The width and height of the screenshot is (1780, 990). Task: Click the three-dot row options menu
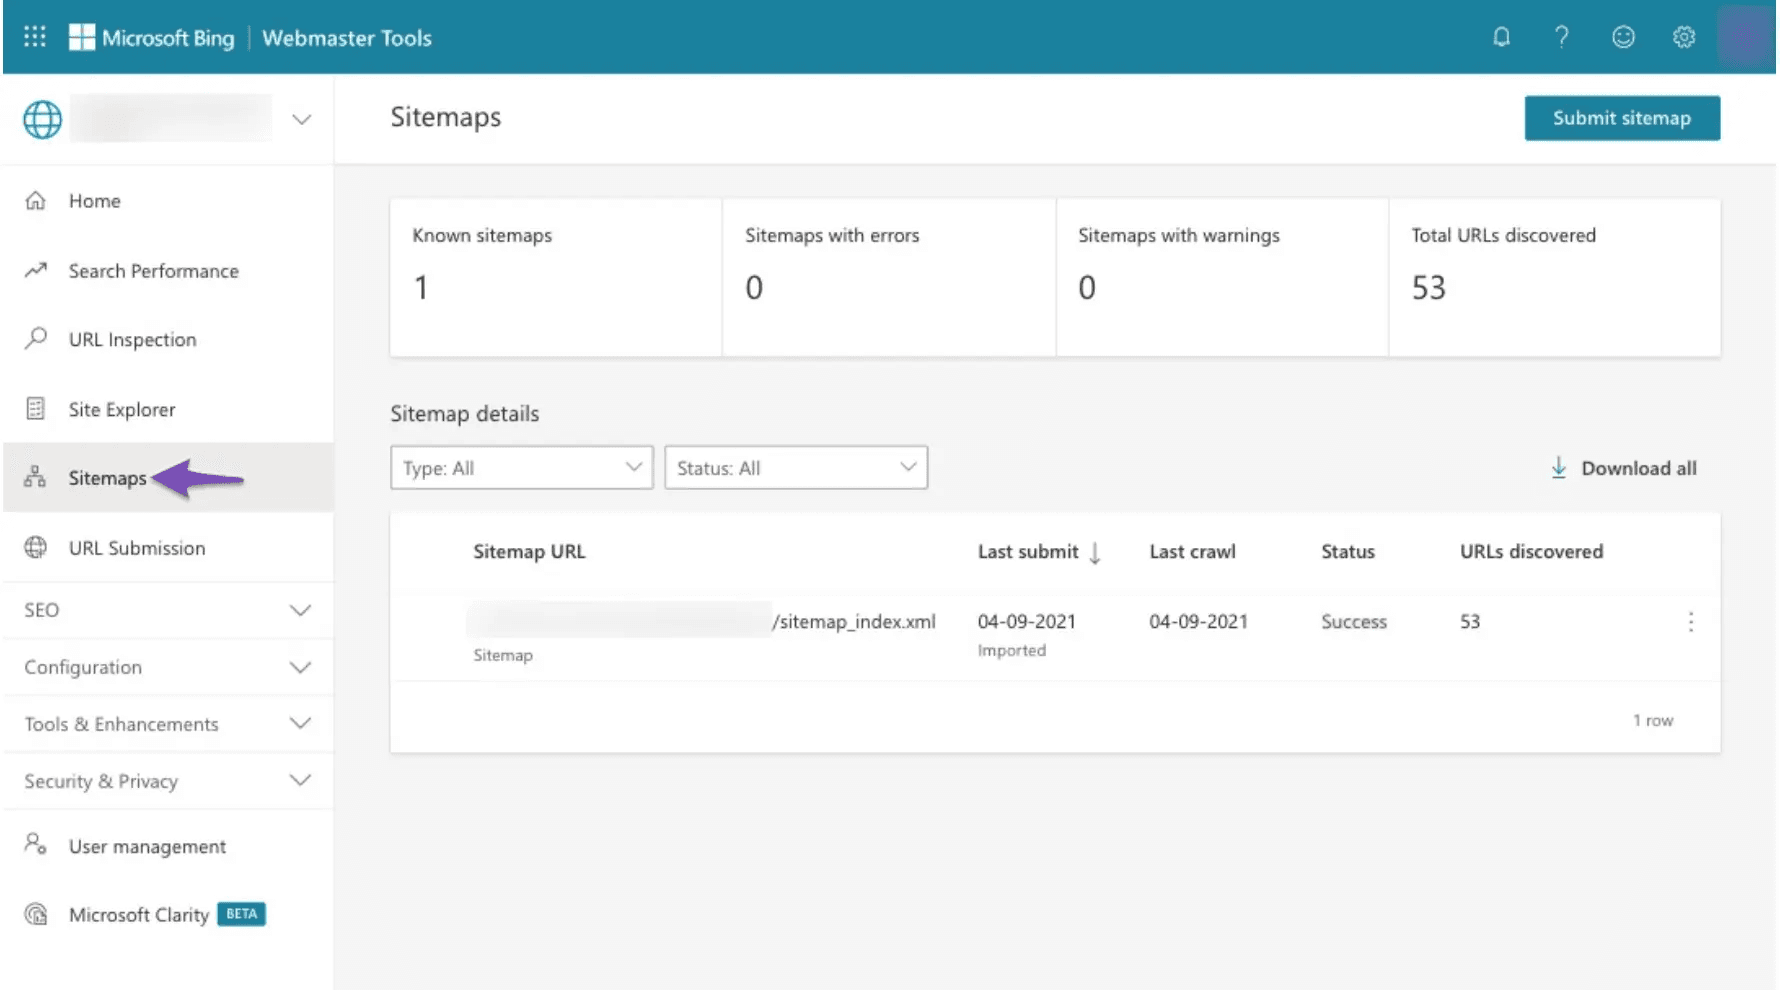pos(1690,622)
